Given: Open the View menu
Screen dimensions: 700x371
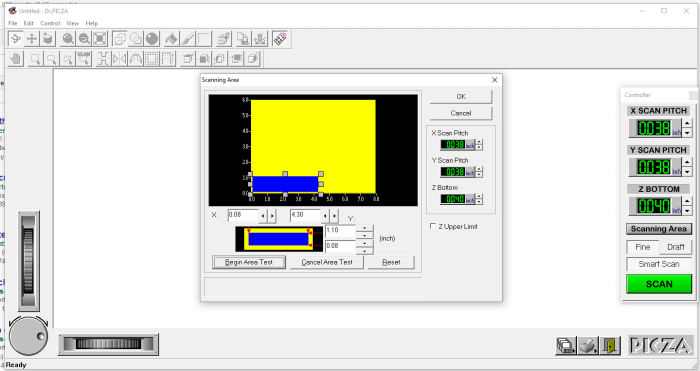Looking at the screenshot, I should (x=73, y=23).
